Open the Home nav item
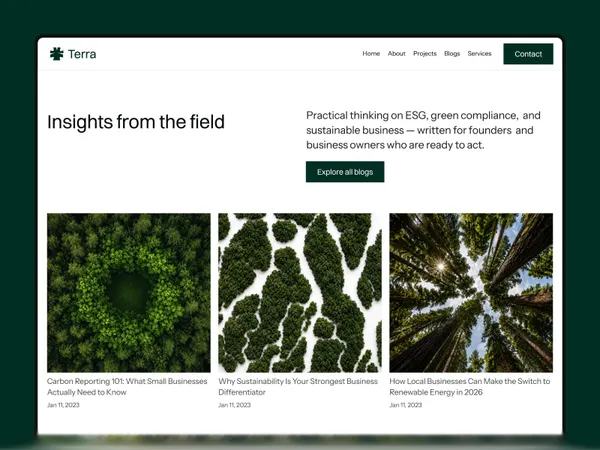 coord(371,54)
